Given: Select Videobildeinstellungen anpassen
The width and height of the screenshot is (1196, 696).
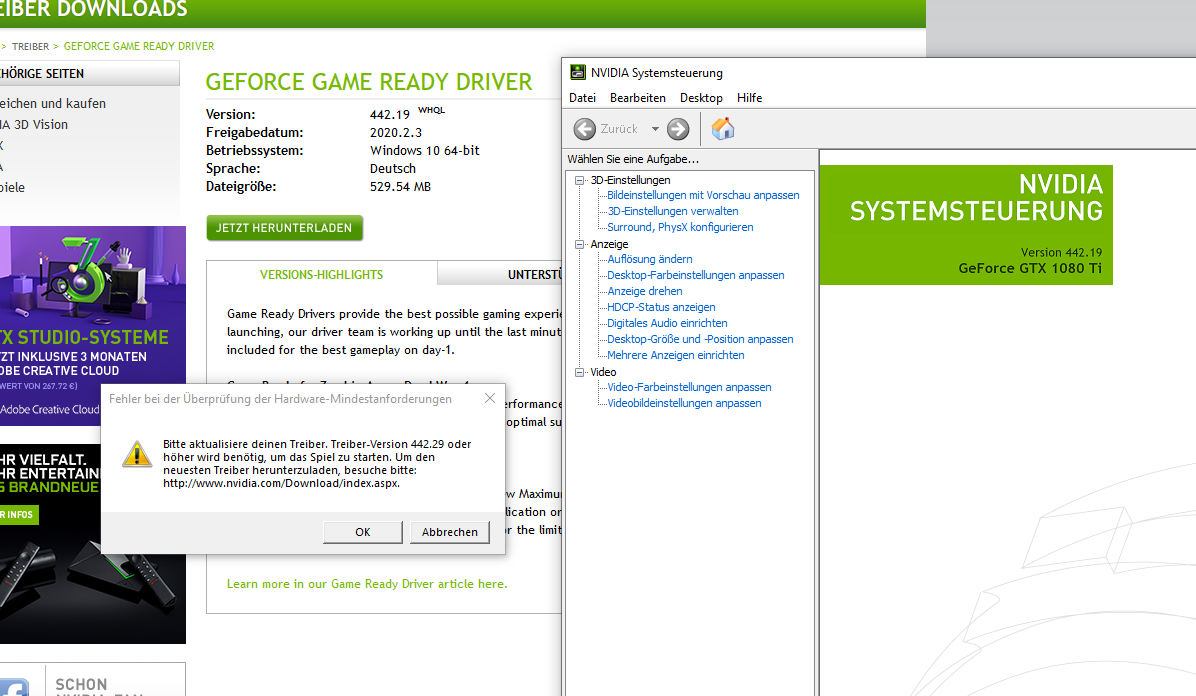Looking at the screenshot, I should tap(684, 404).
